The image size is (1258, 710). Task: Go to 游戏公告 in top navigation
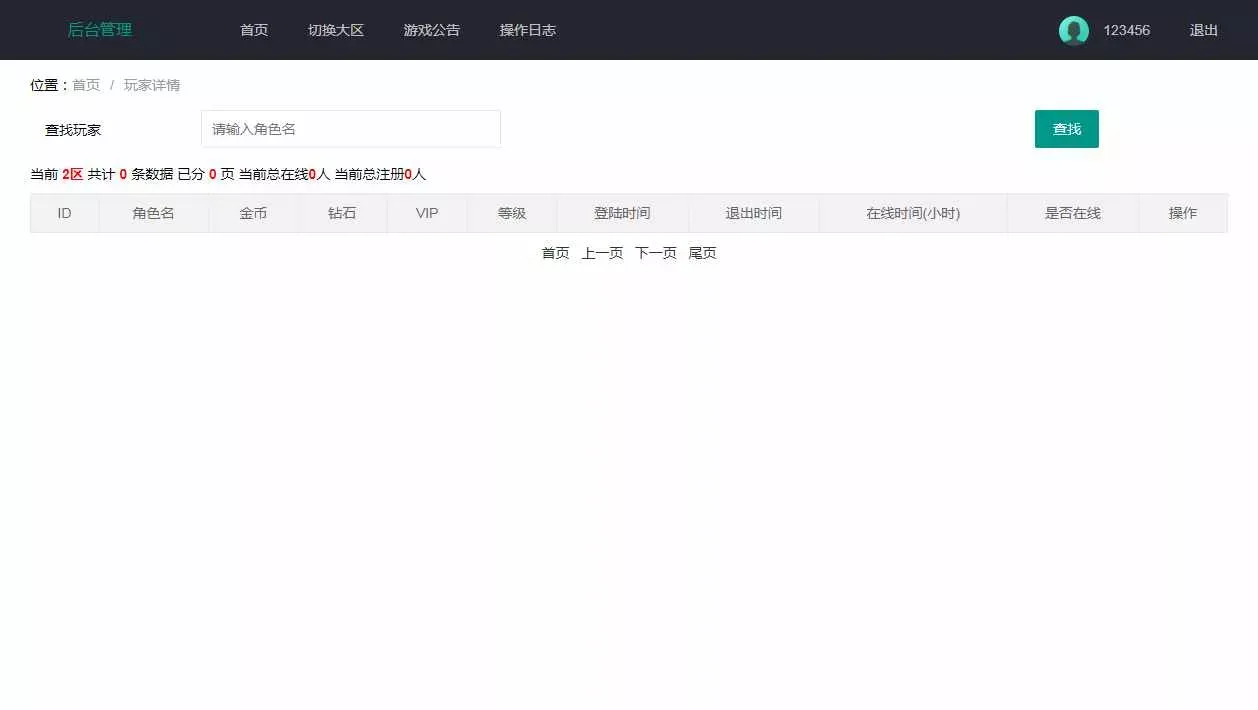point(432,30)
